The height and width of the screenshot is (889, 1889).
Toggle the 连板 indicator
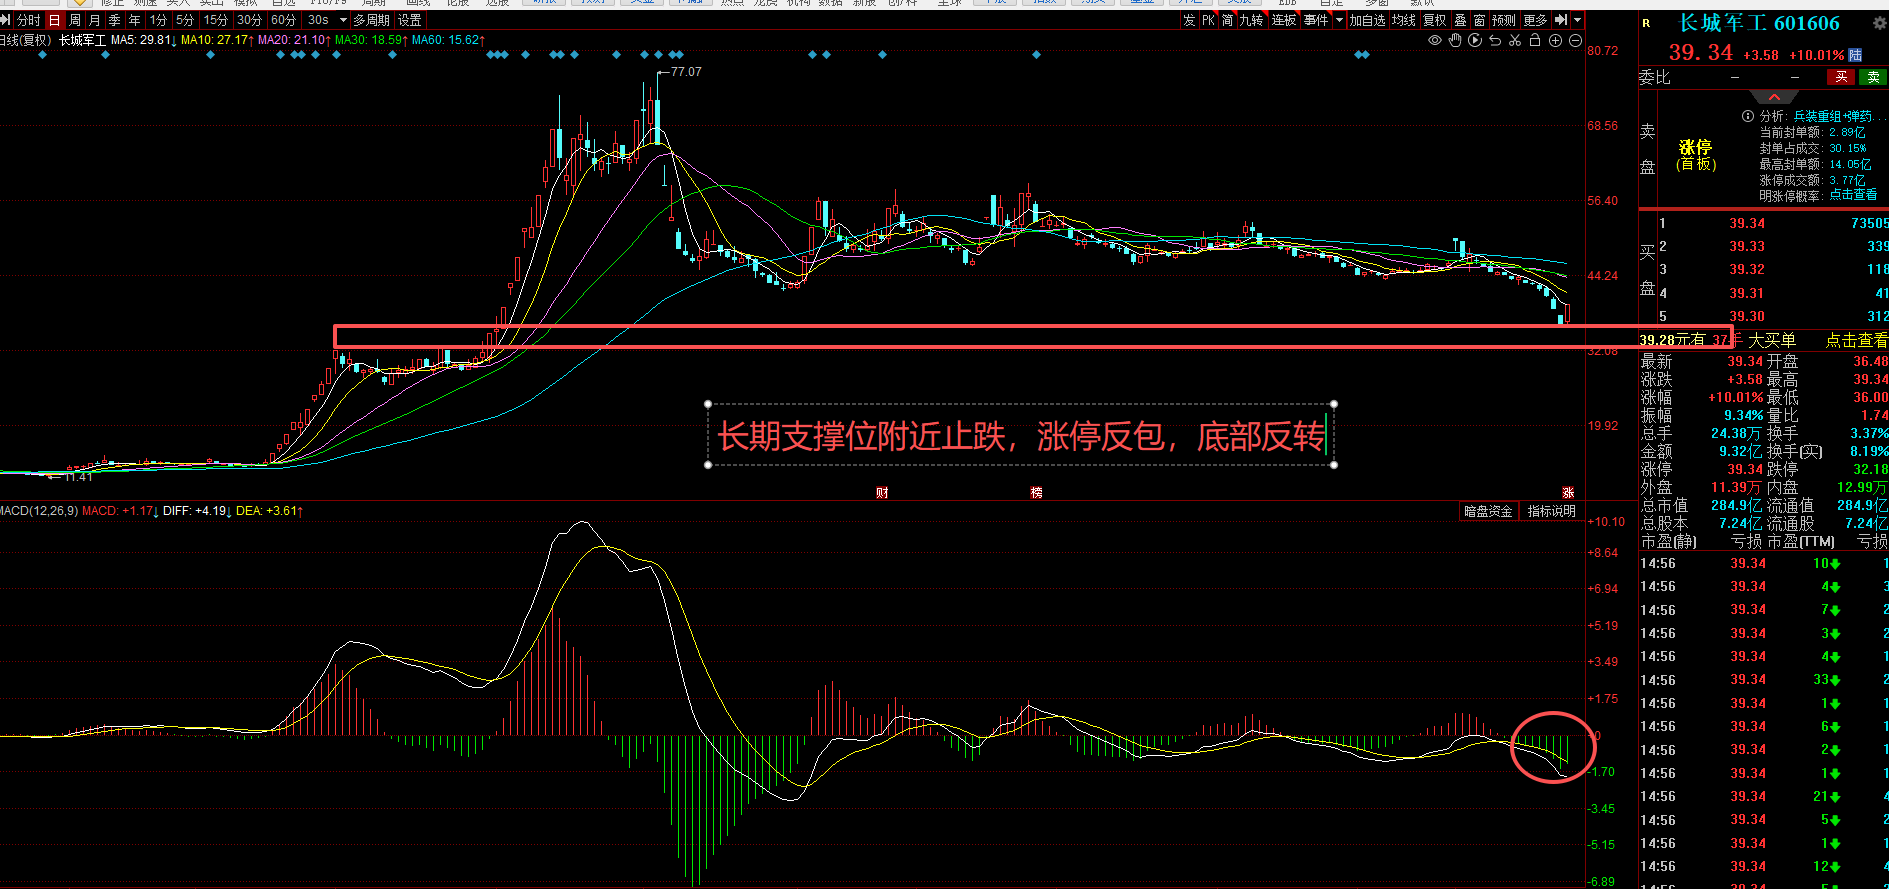click(1283, 20)
